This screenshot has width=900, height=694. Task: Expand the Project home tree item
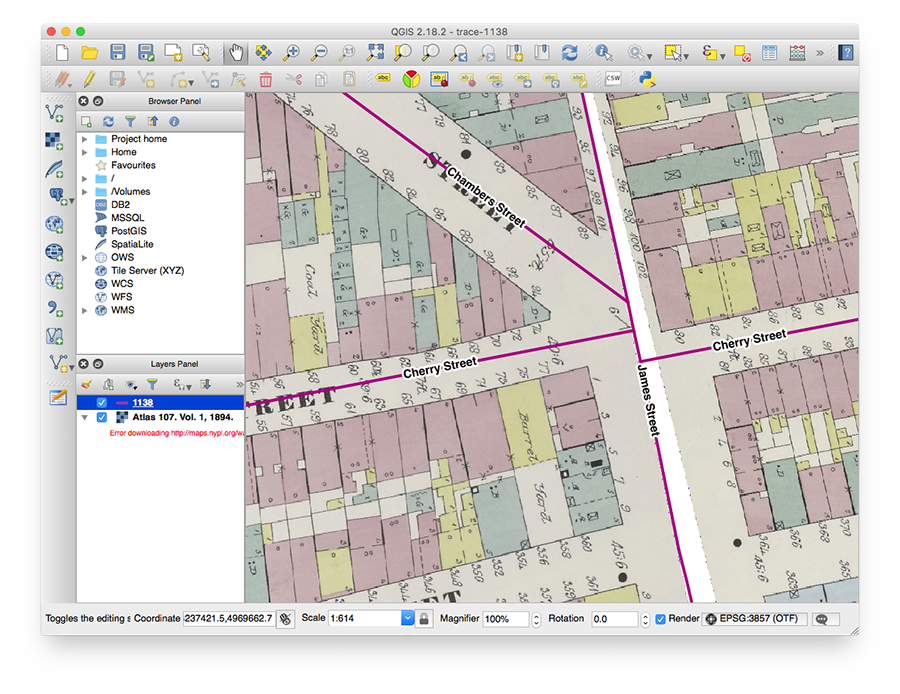point(84,139)
